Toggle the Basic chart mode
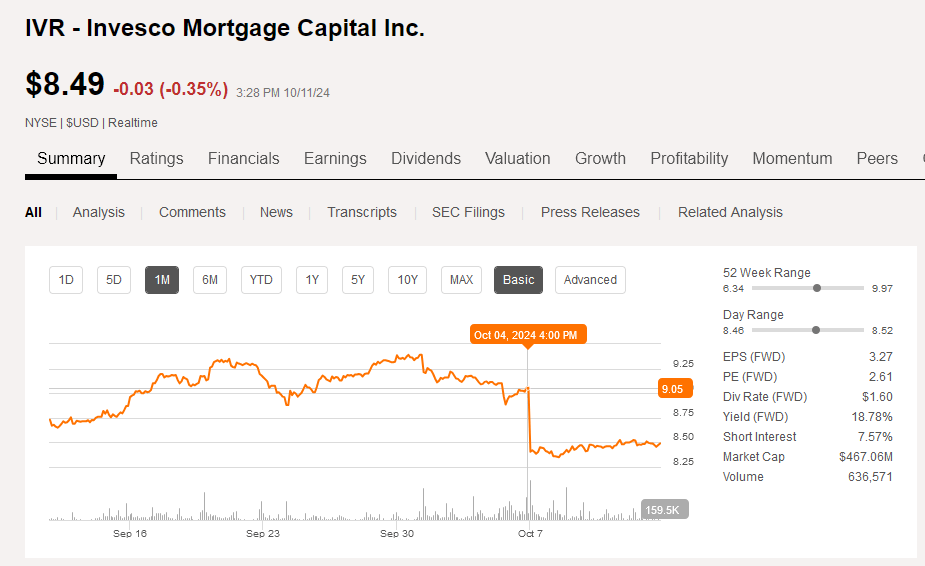925x566 pixels. [x=518, y=280]
